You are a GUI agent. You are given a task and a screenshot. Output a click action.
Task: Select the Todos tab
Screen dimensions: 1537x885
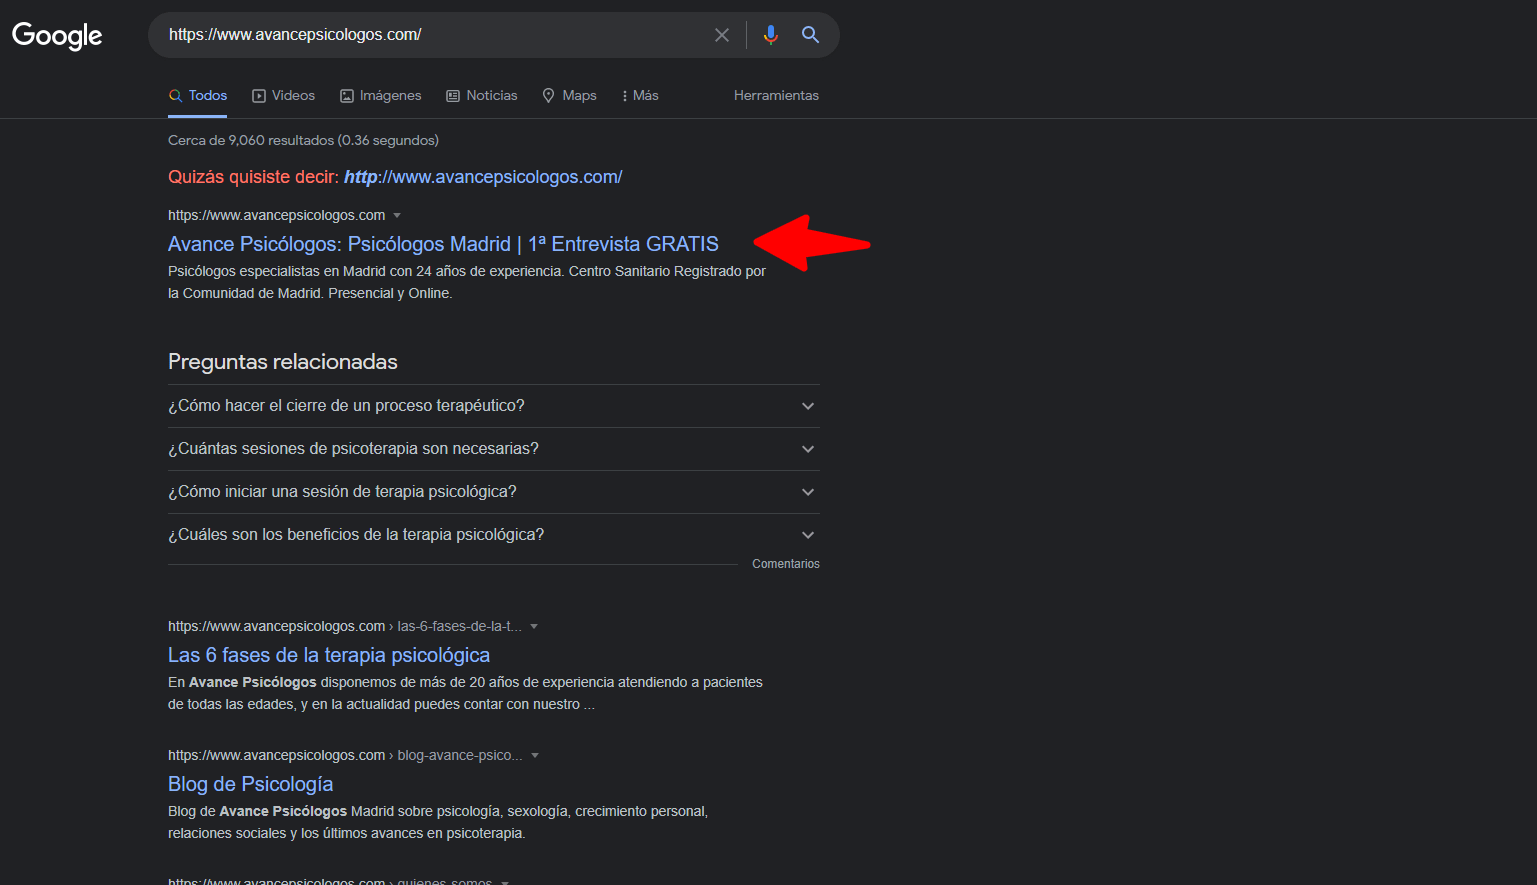pyautogui.click(x=198, y=96)
